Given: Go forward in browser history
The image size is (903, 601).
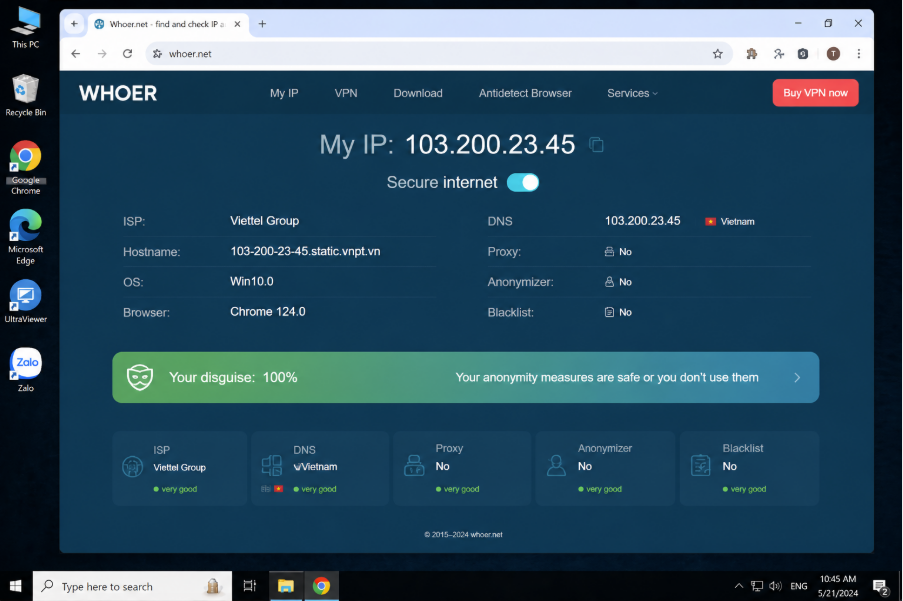Looking at the screenshot, I should [102, 54].
